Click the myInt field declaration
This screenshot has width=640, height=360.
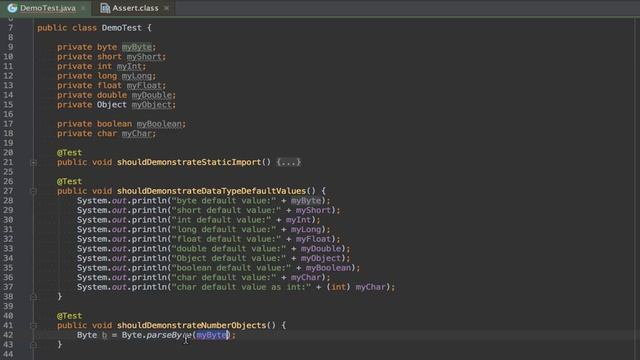[x=129, y=66]
